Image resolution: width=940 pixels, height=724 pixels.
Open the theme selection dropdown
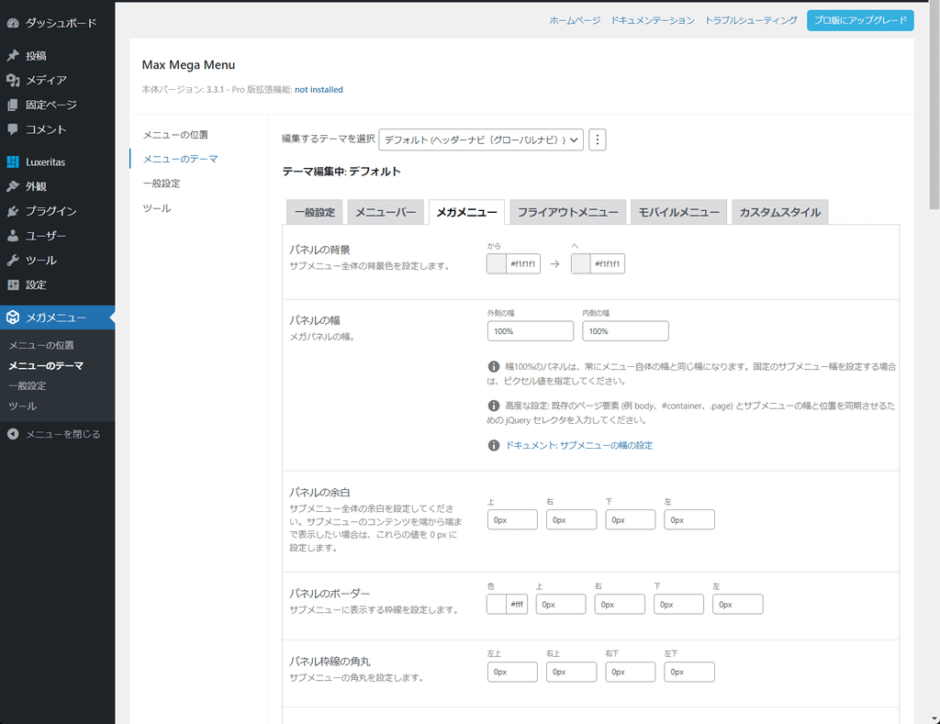click(481, 140)
